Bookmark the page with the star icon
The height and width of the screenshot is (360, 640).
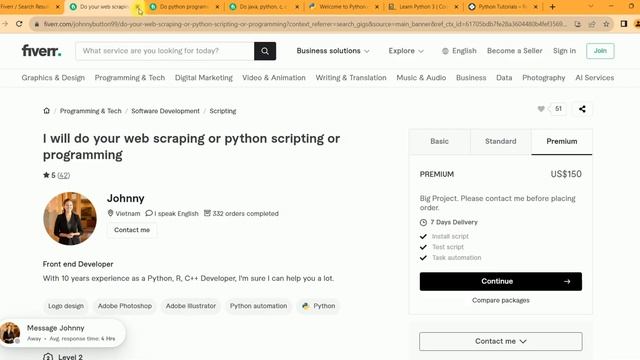(606, 24)
